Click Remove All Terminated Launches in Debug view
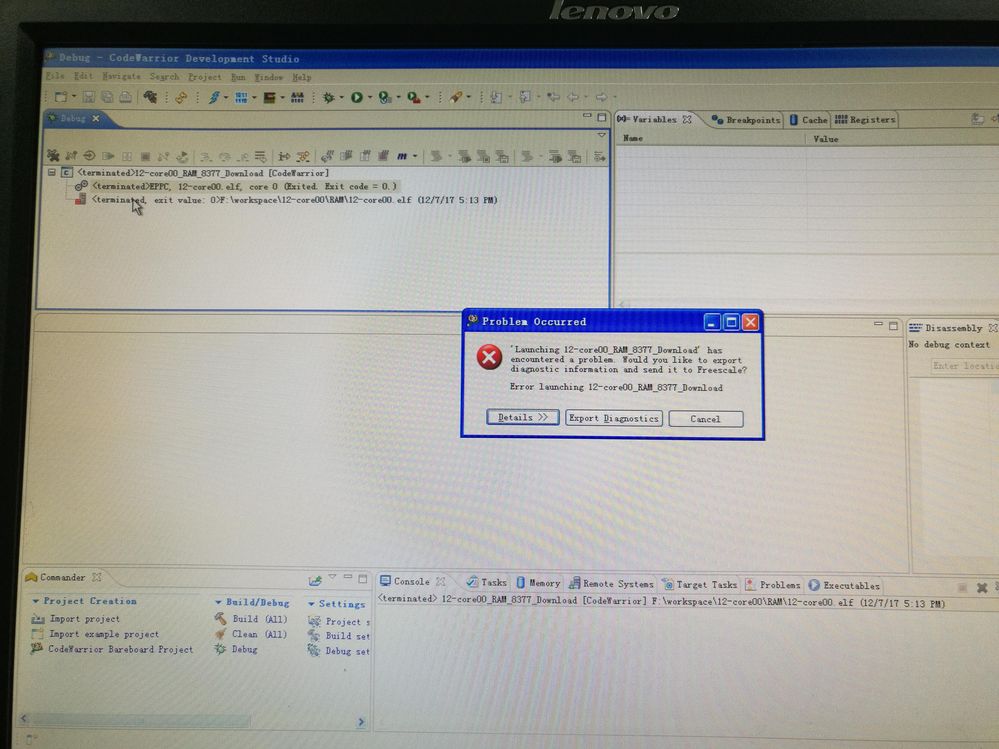The width and height of the screenshot is (999, 749). pos(53,155)
